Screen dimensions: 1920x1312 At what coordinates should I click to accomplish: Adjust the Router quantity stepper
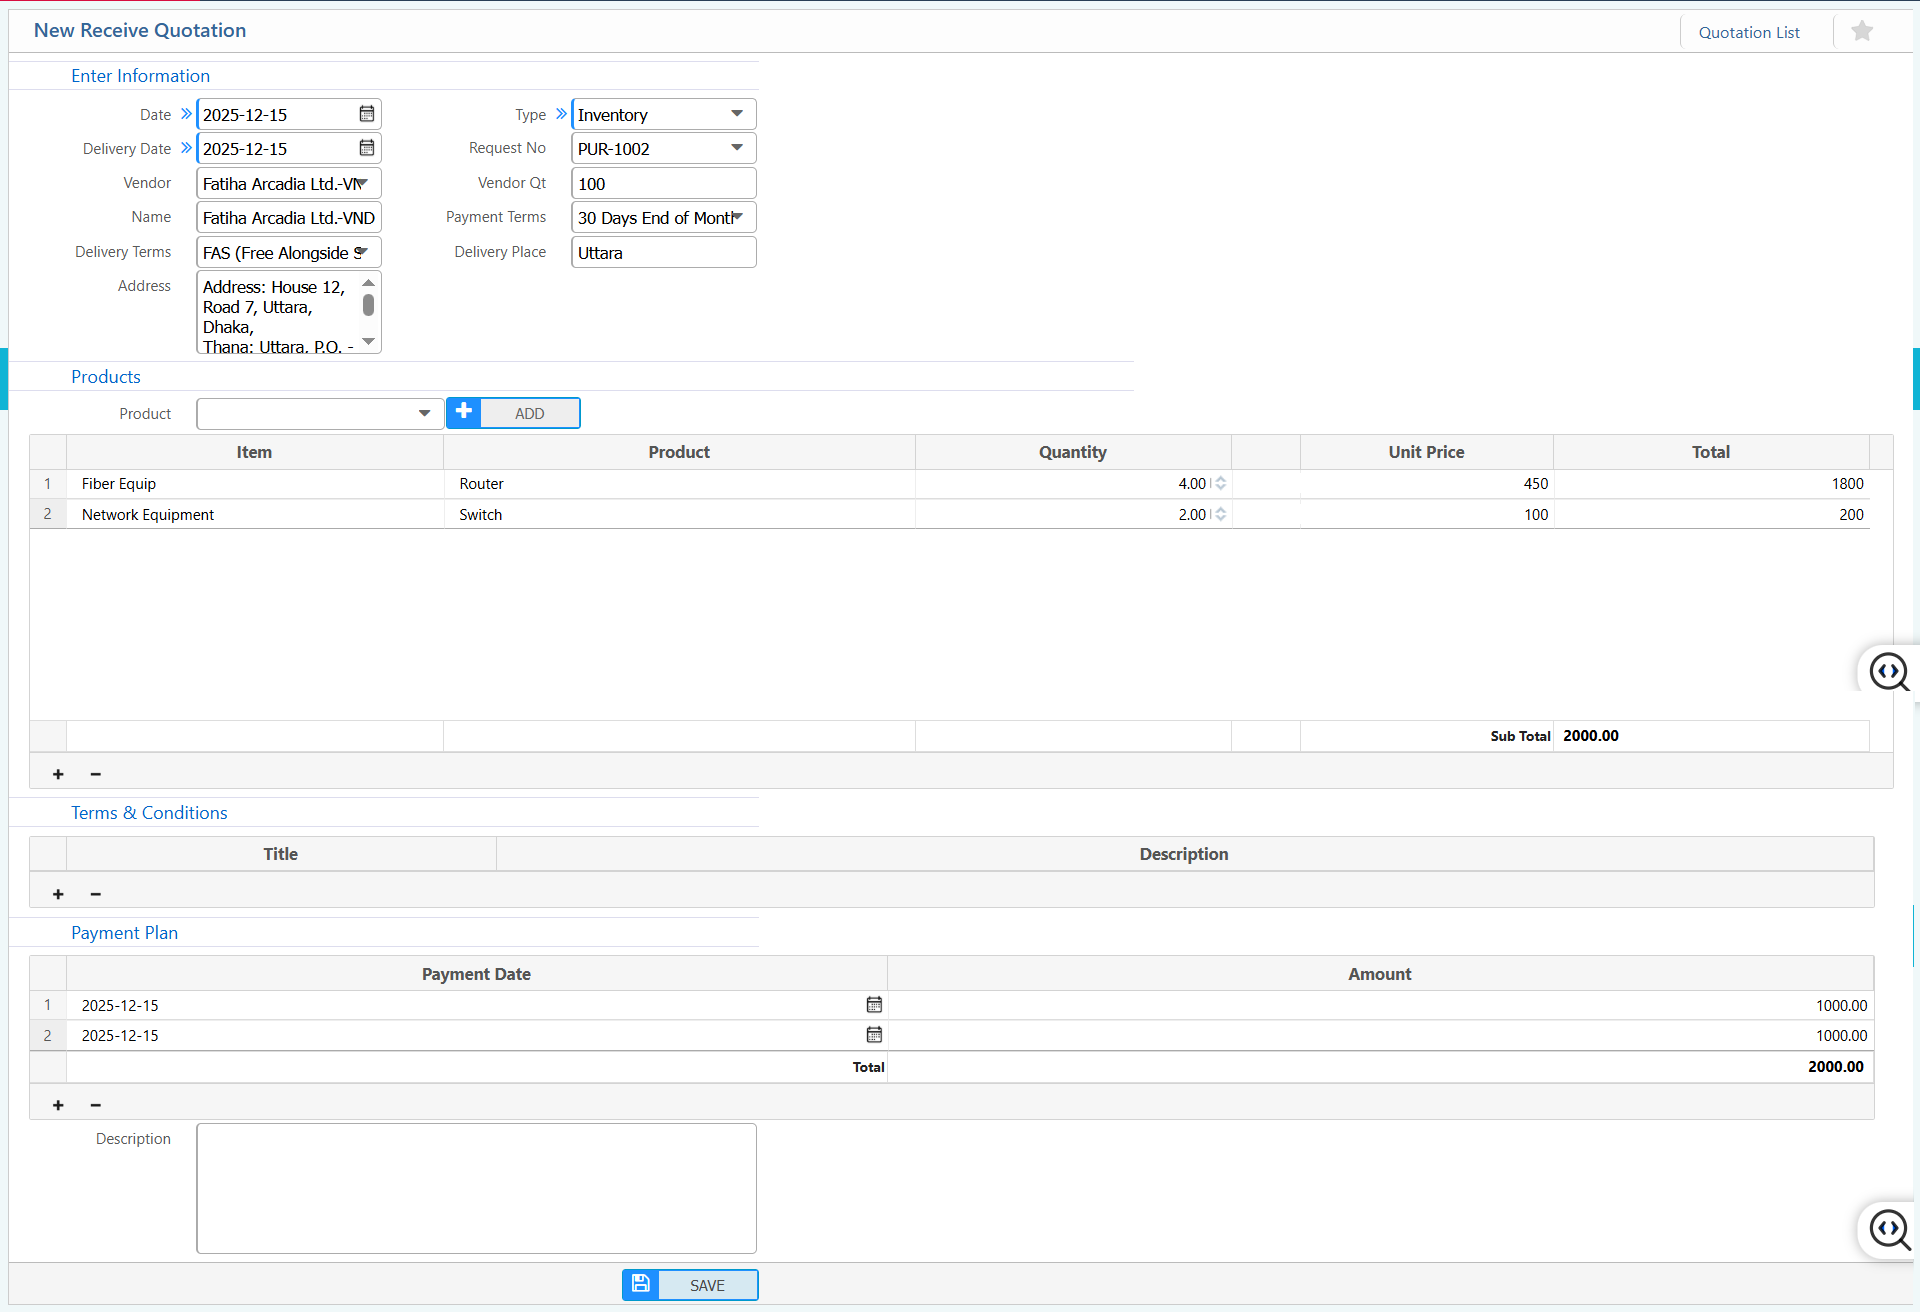(x=1220, y=484)
